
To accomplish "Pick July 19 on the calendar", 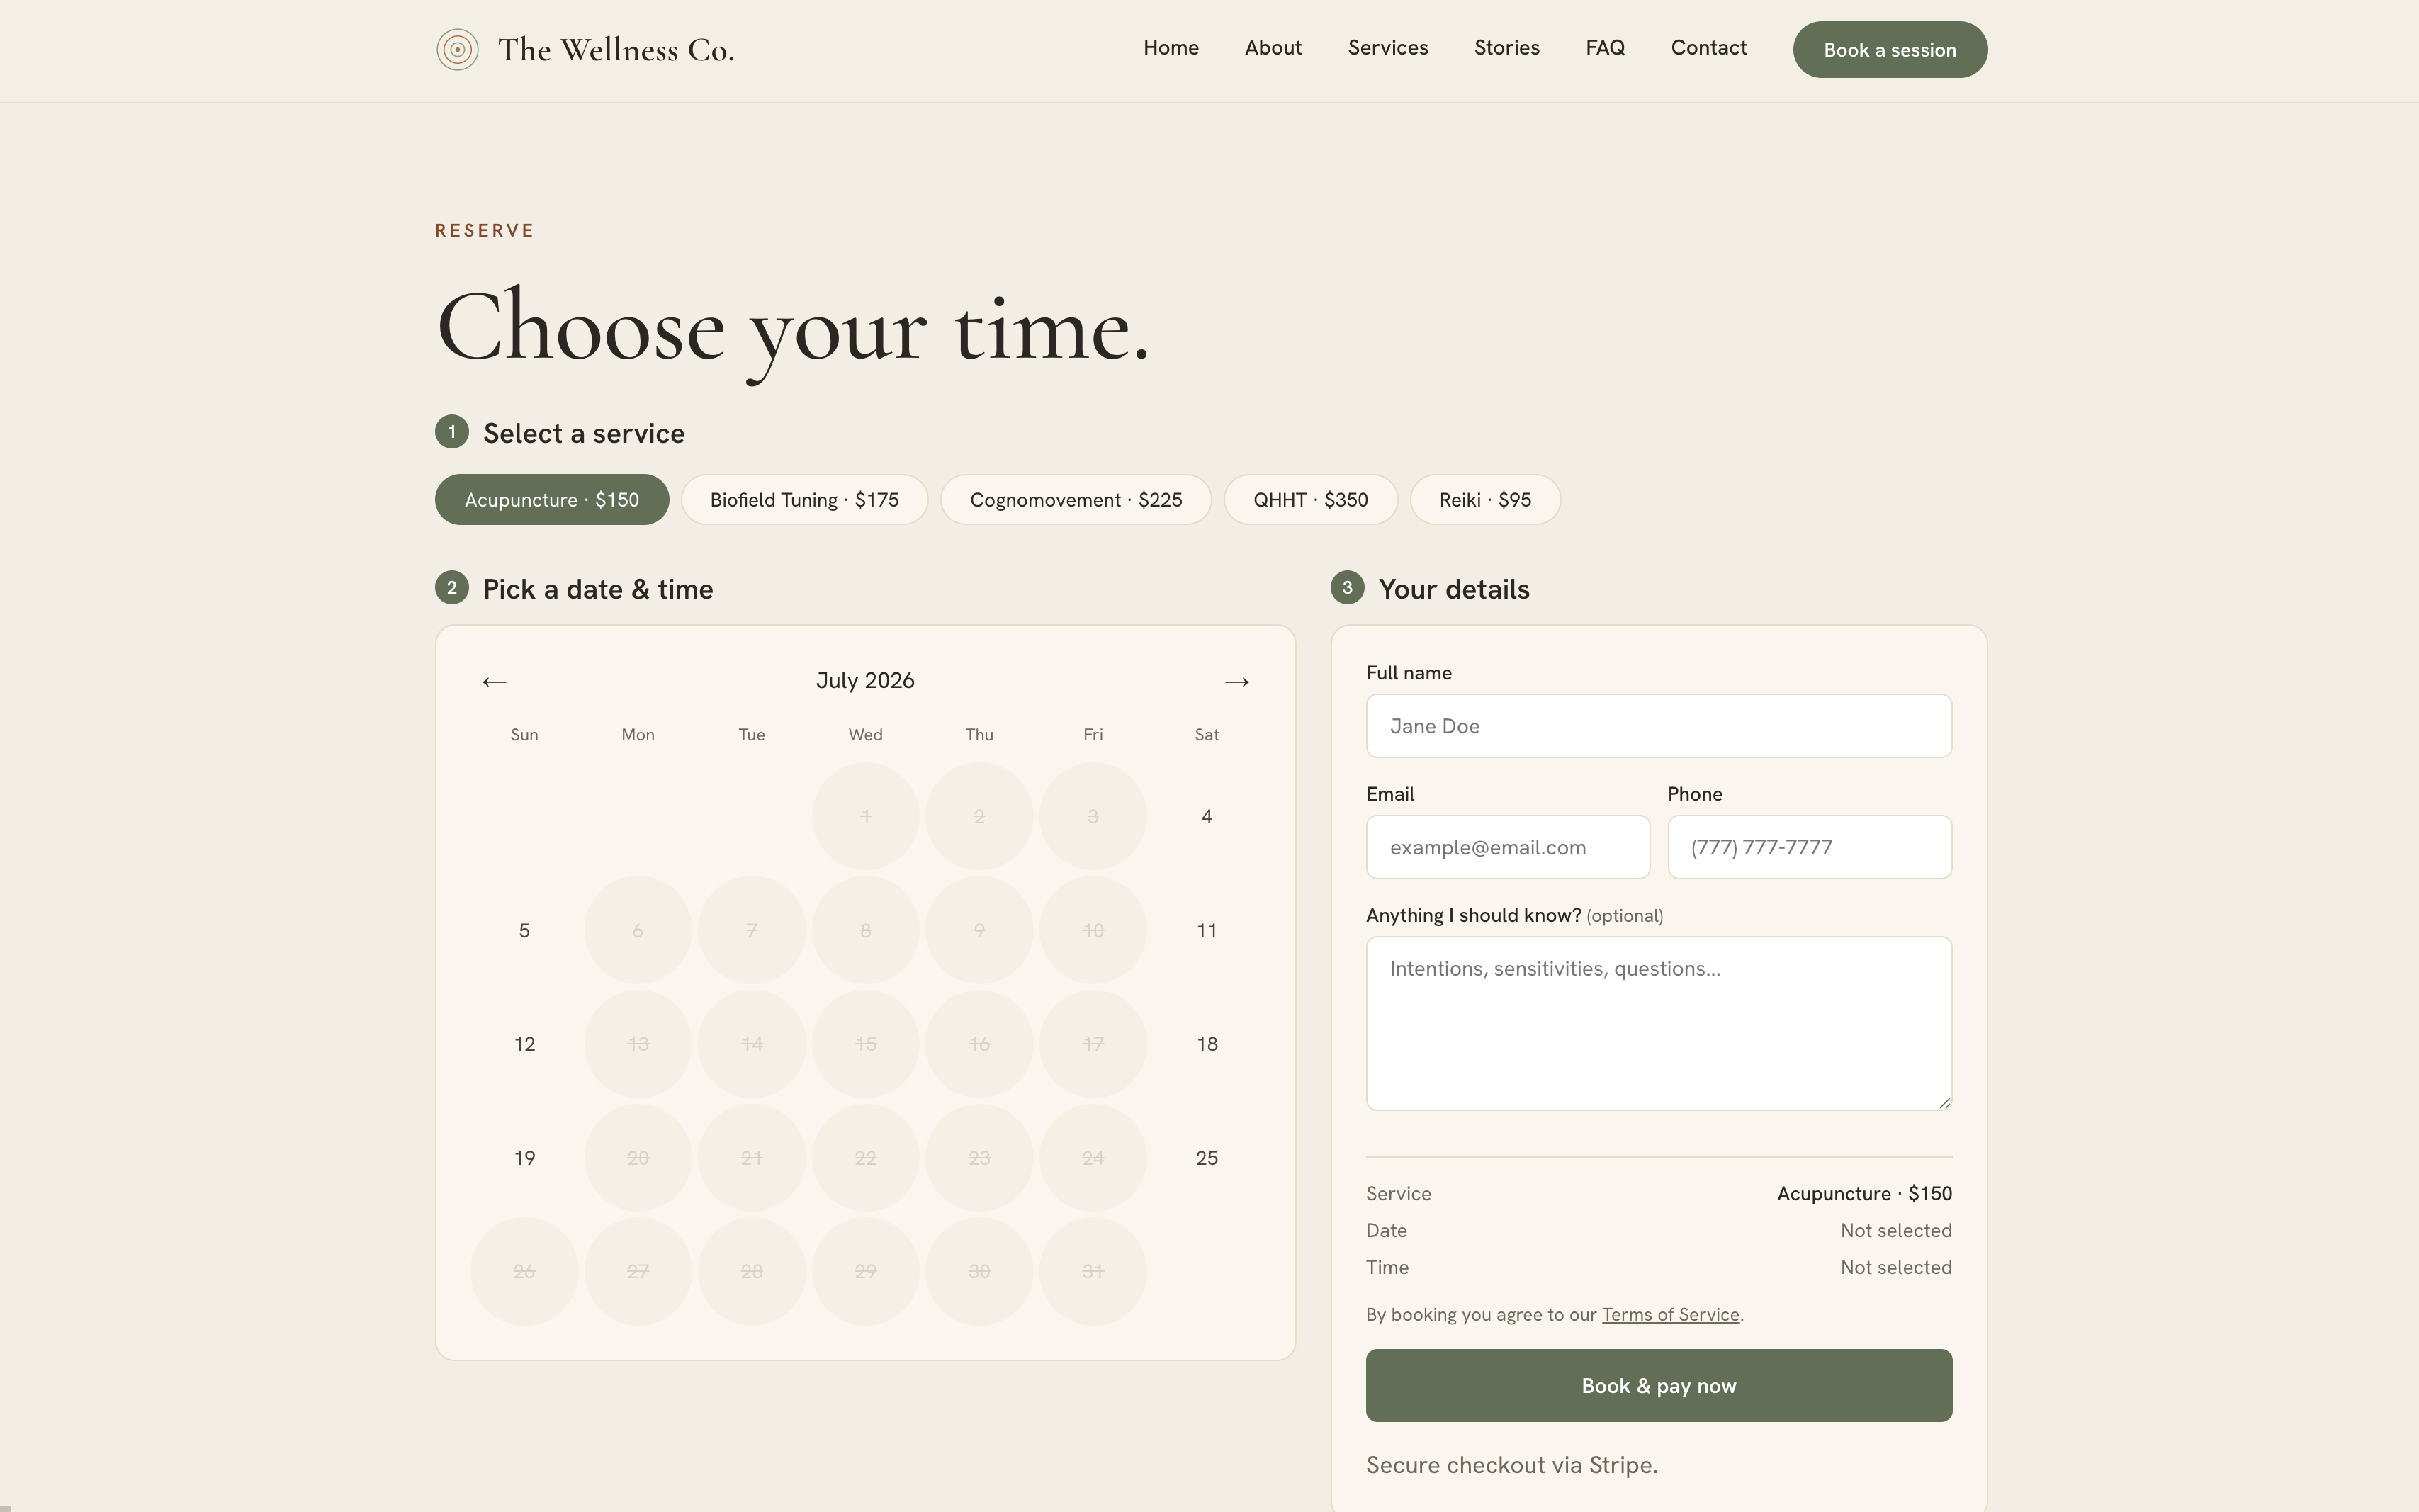I will tap(524, 1158).
